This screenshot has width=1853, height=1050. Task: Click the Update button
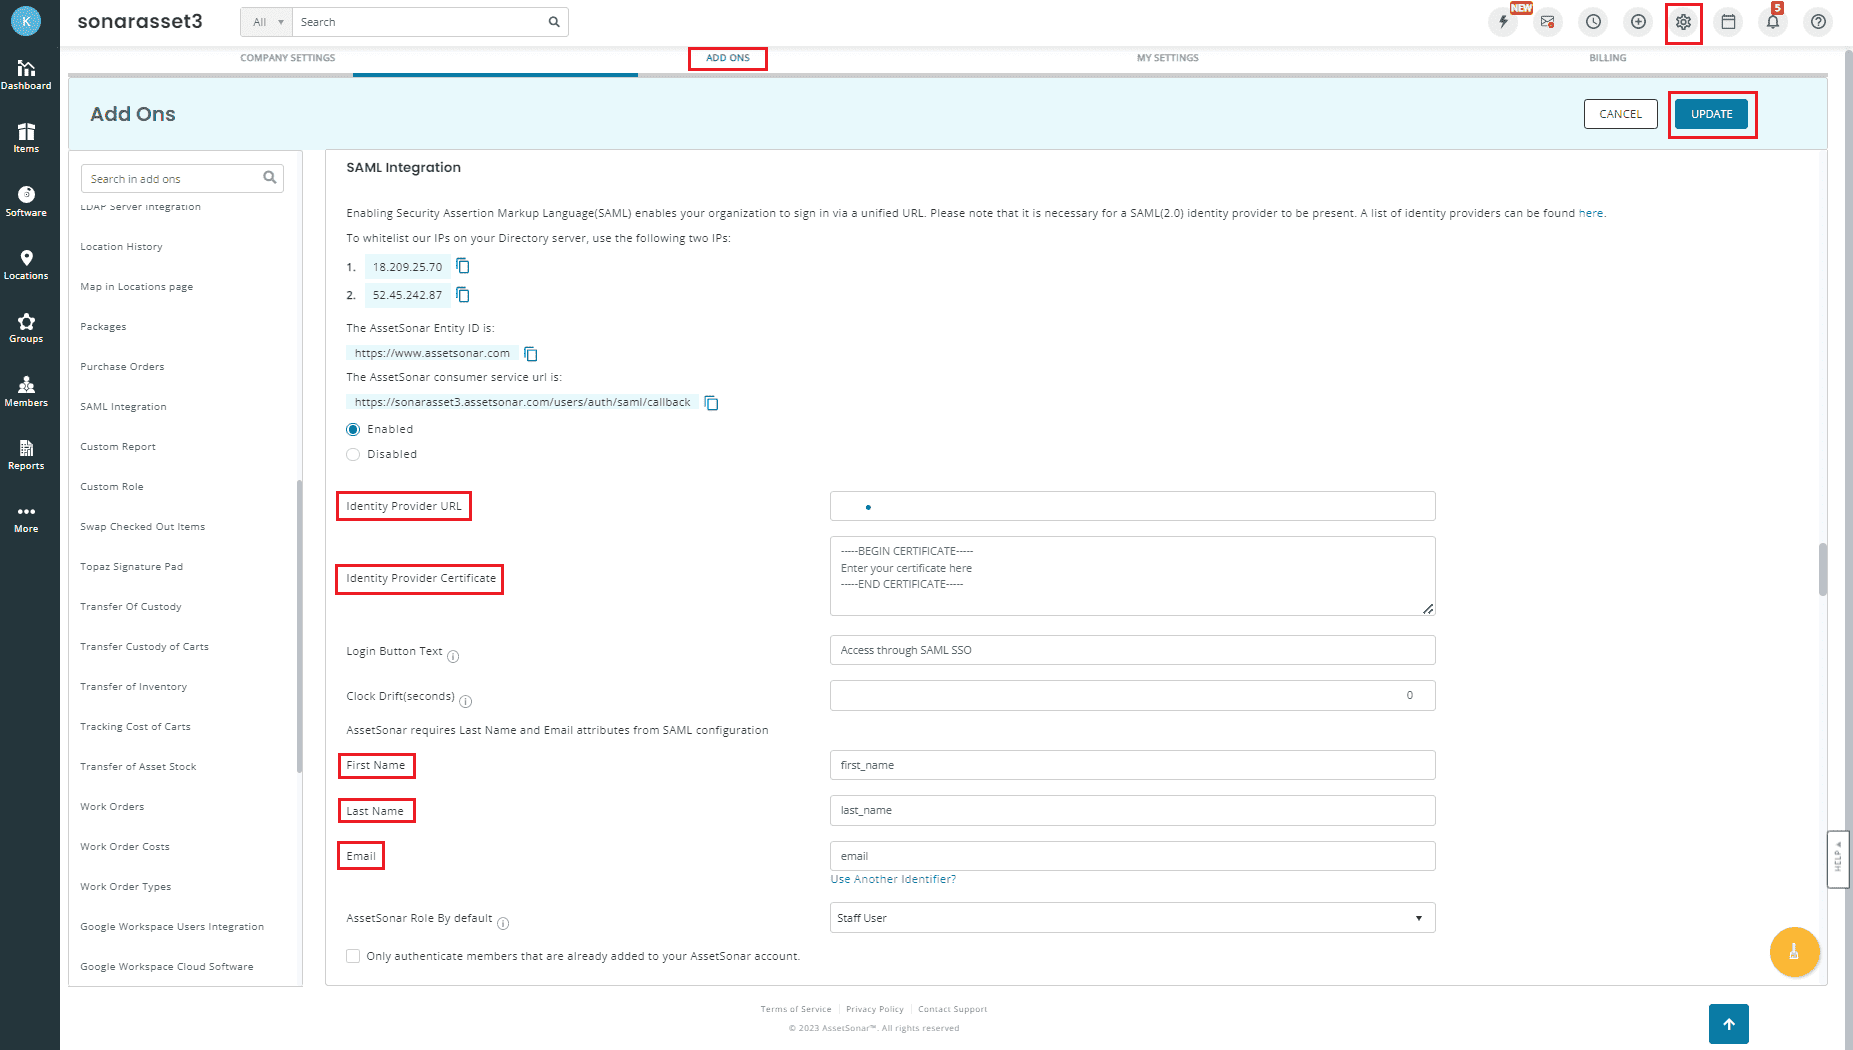click(1711, 114)
